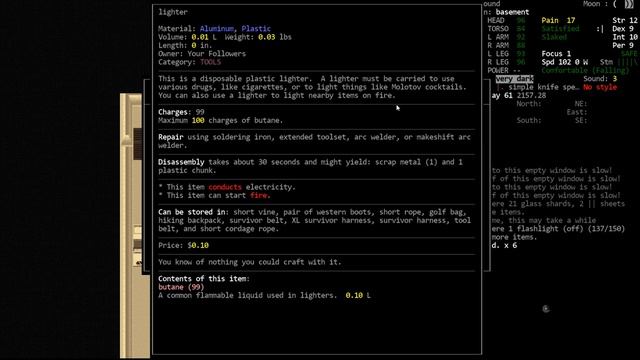
Task: Click the 'SE:' compass label
Action: tap(581, 120)
